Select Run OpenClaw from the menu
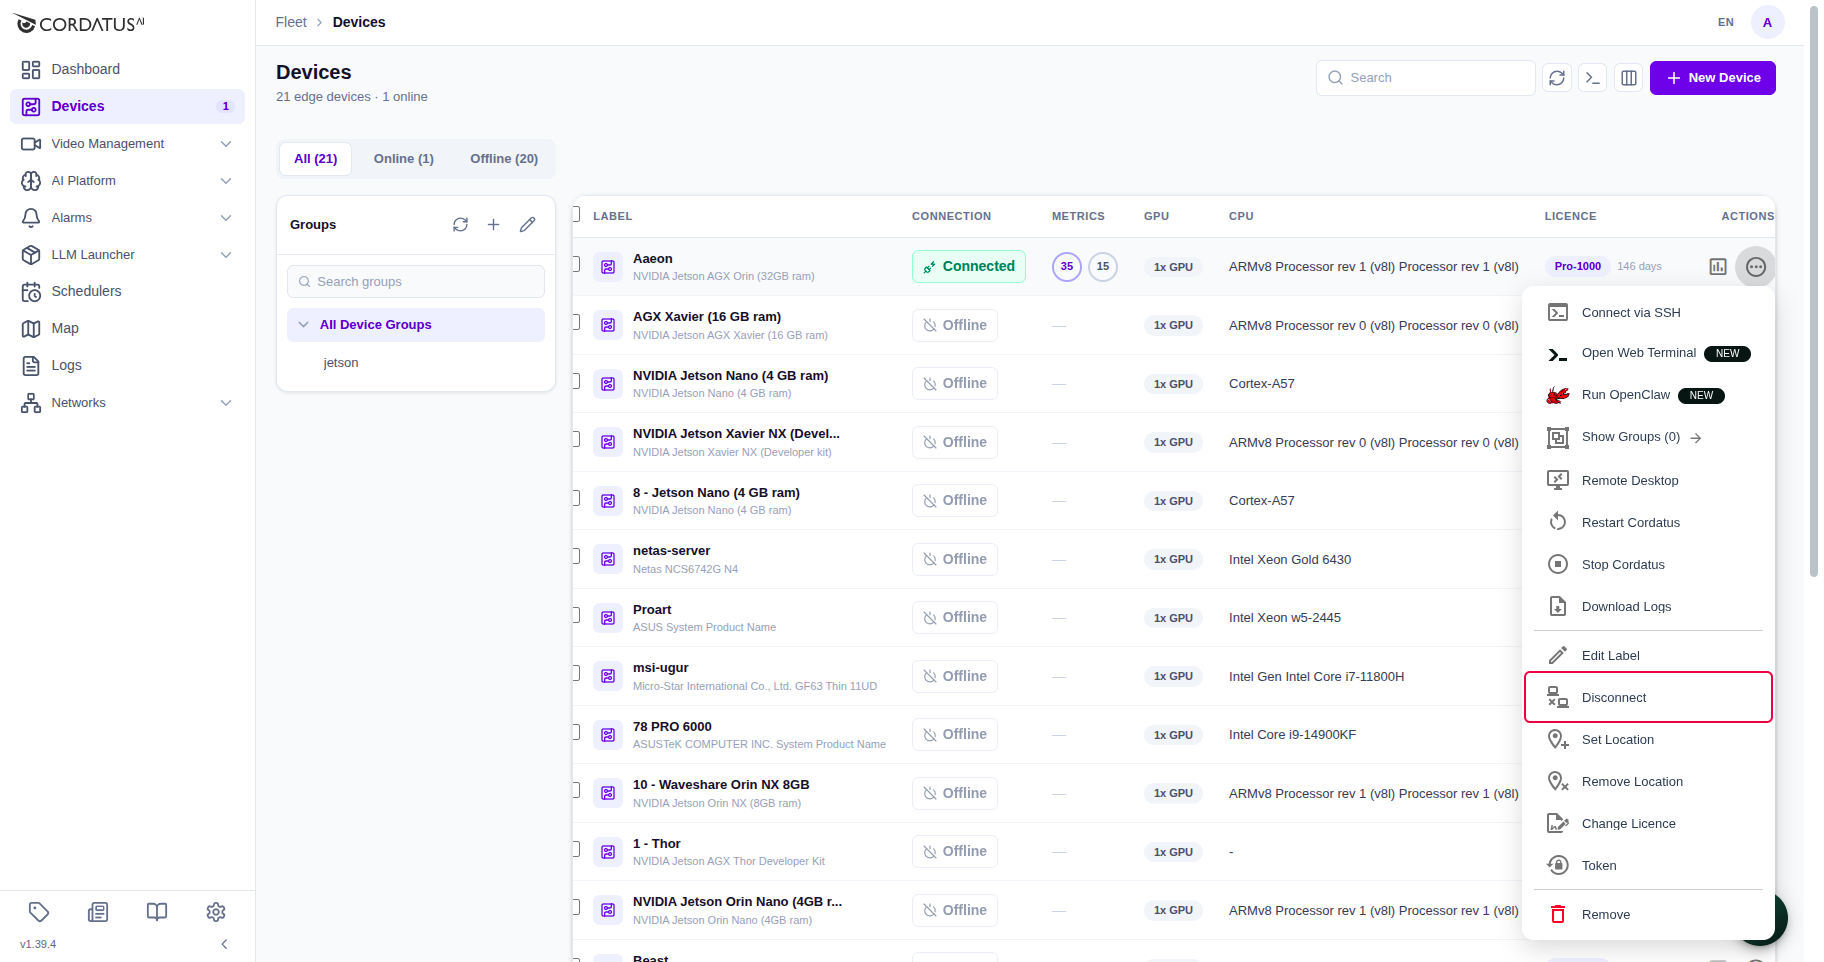 click(x=1648, y=395)
